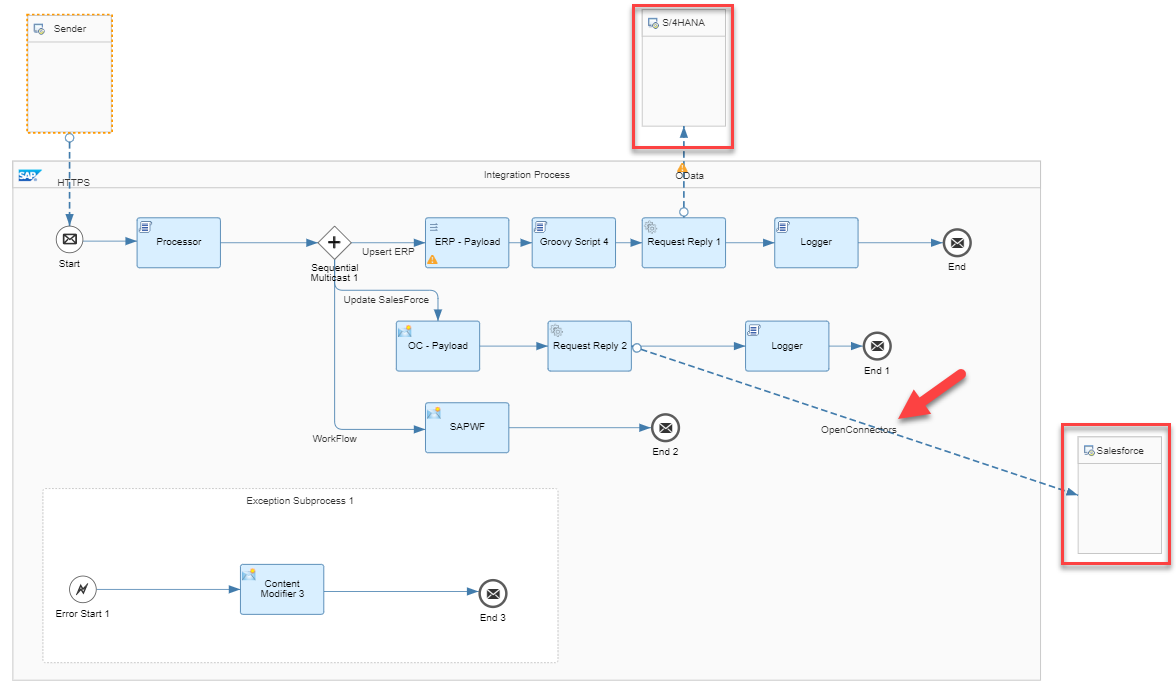This screenshot has height=691, width=1176.
Task: Click the Sequential Multicast 1 gateway icon
Action: click(334, 242)
